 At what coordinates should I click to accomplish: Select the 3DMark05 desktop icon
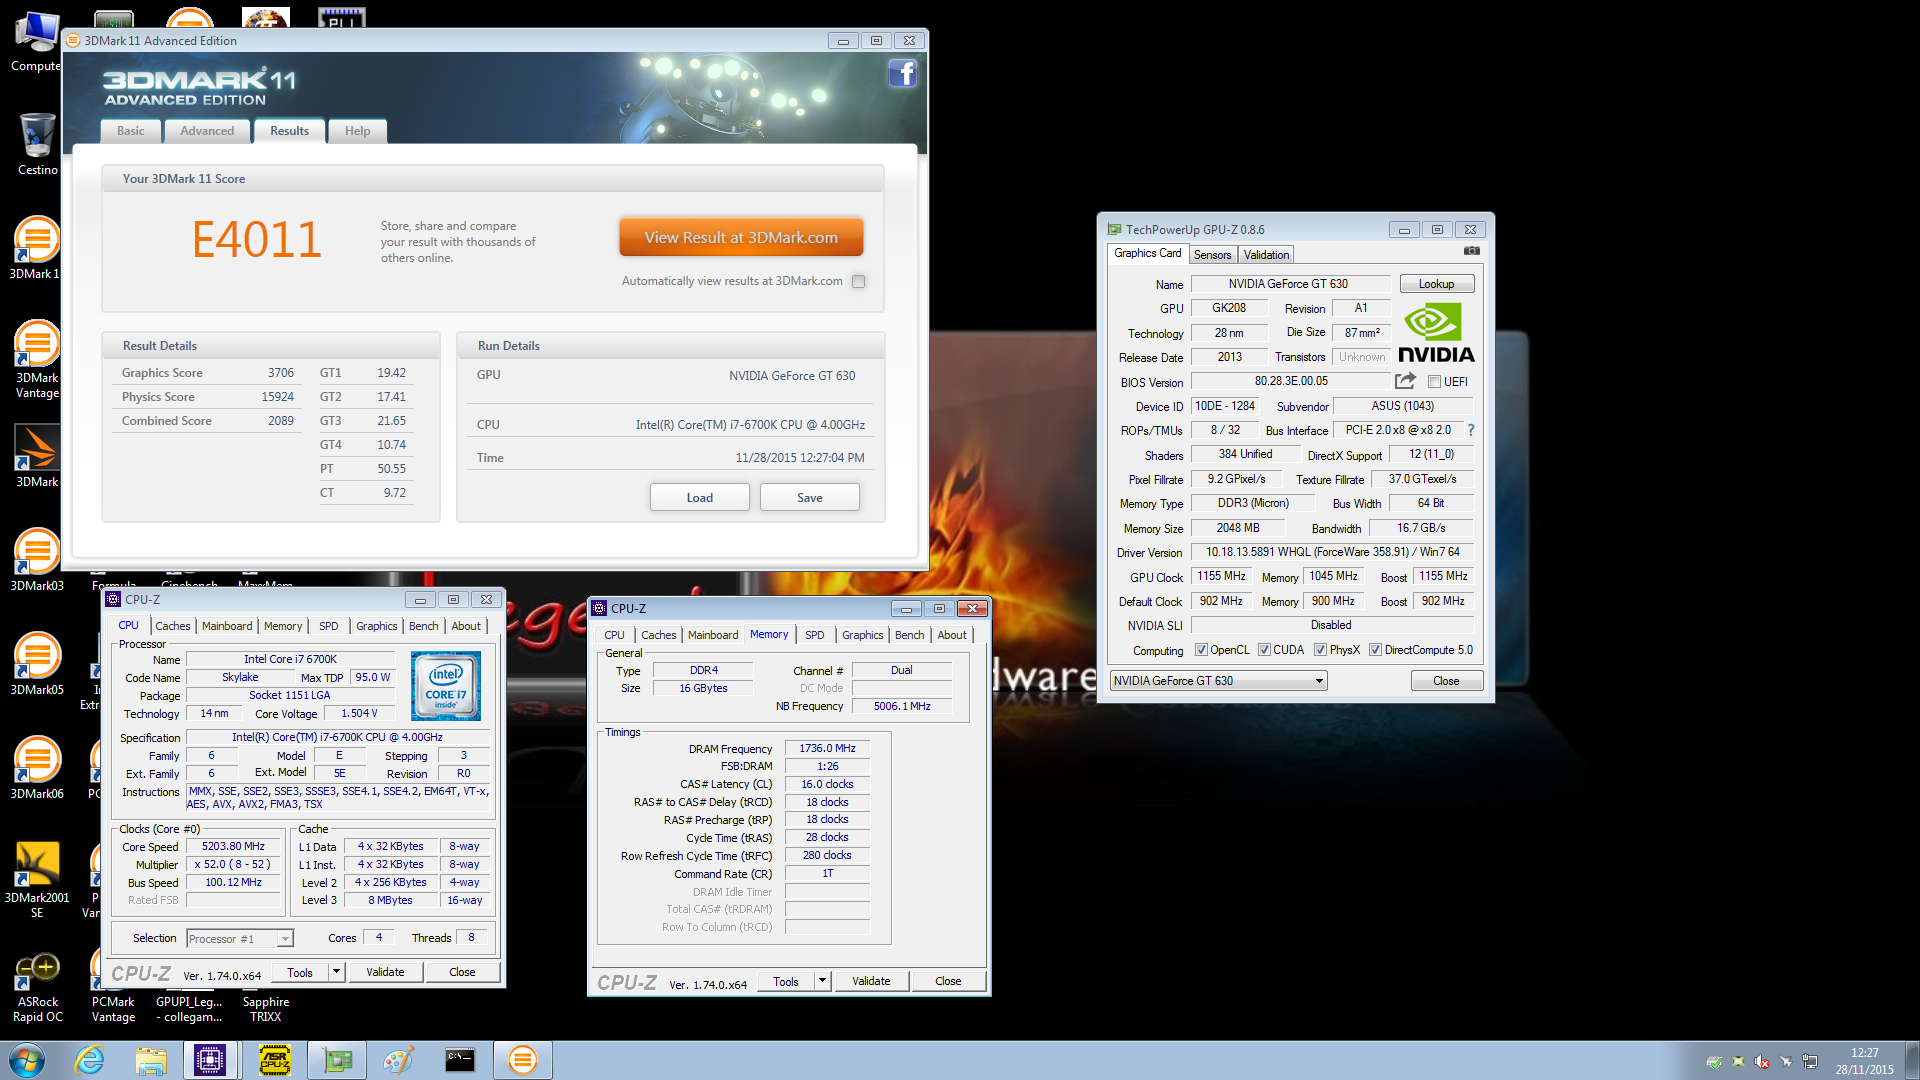point(37,663)
